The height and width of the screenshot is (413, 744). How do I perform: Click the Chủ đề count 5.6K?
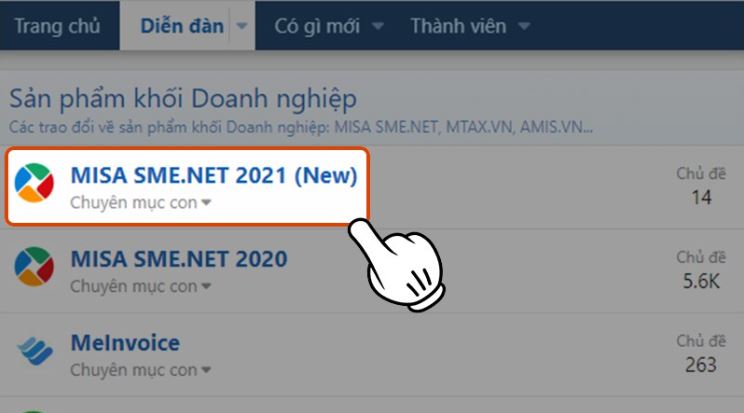tap(701, 281)
